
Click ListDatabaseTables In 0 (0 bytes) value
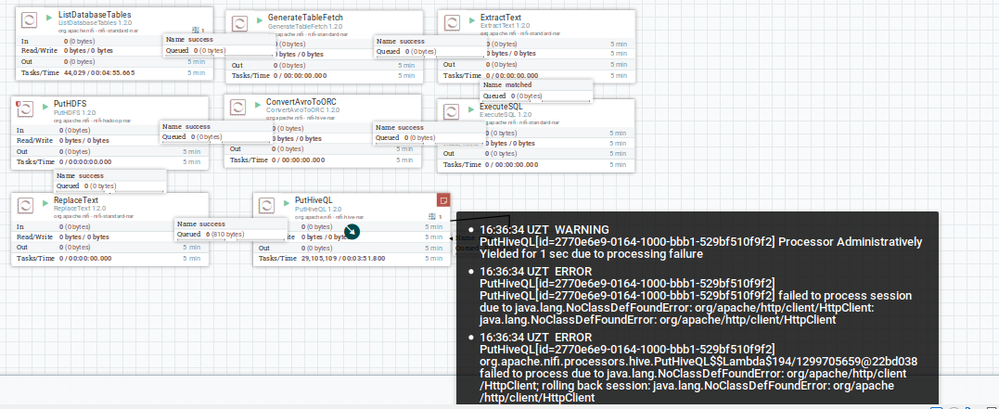click(x=79, y=41)
